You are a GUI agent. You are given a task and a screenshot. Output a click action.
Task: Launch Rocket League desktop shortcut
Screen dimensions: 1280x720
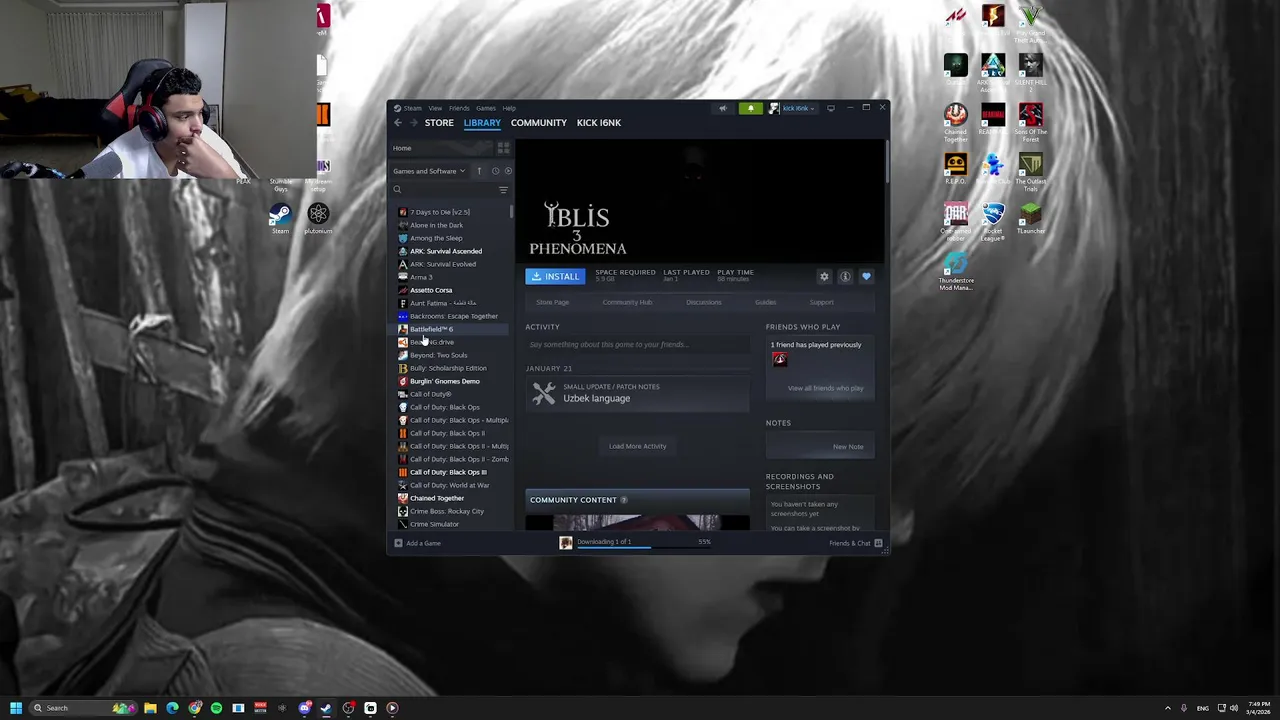(993, 222)
